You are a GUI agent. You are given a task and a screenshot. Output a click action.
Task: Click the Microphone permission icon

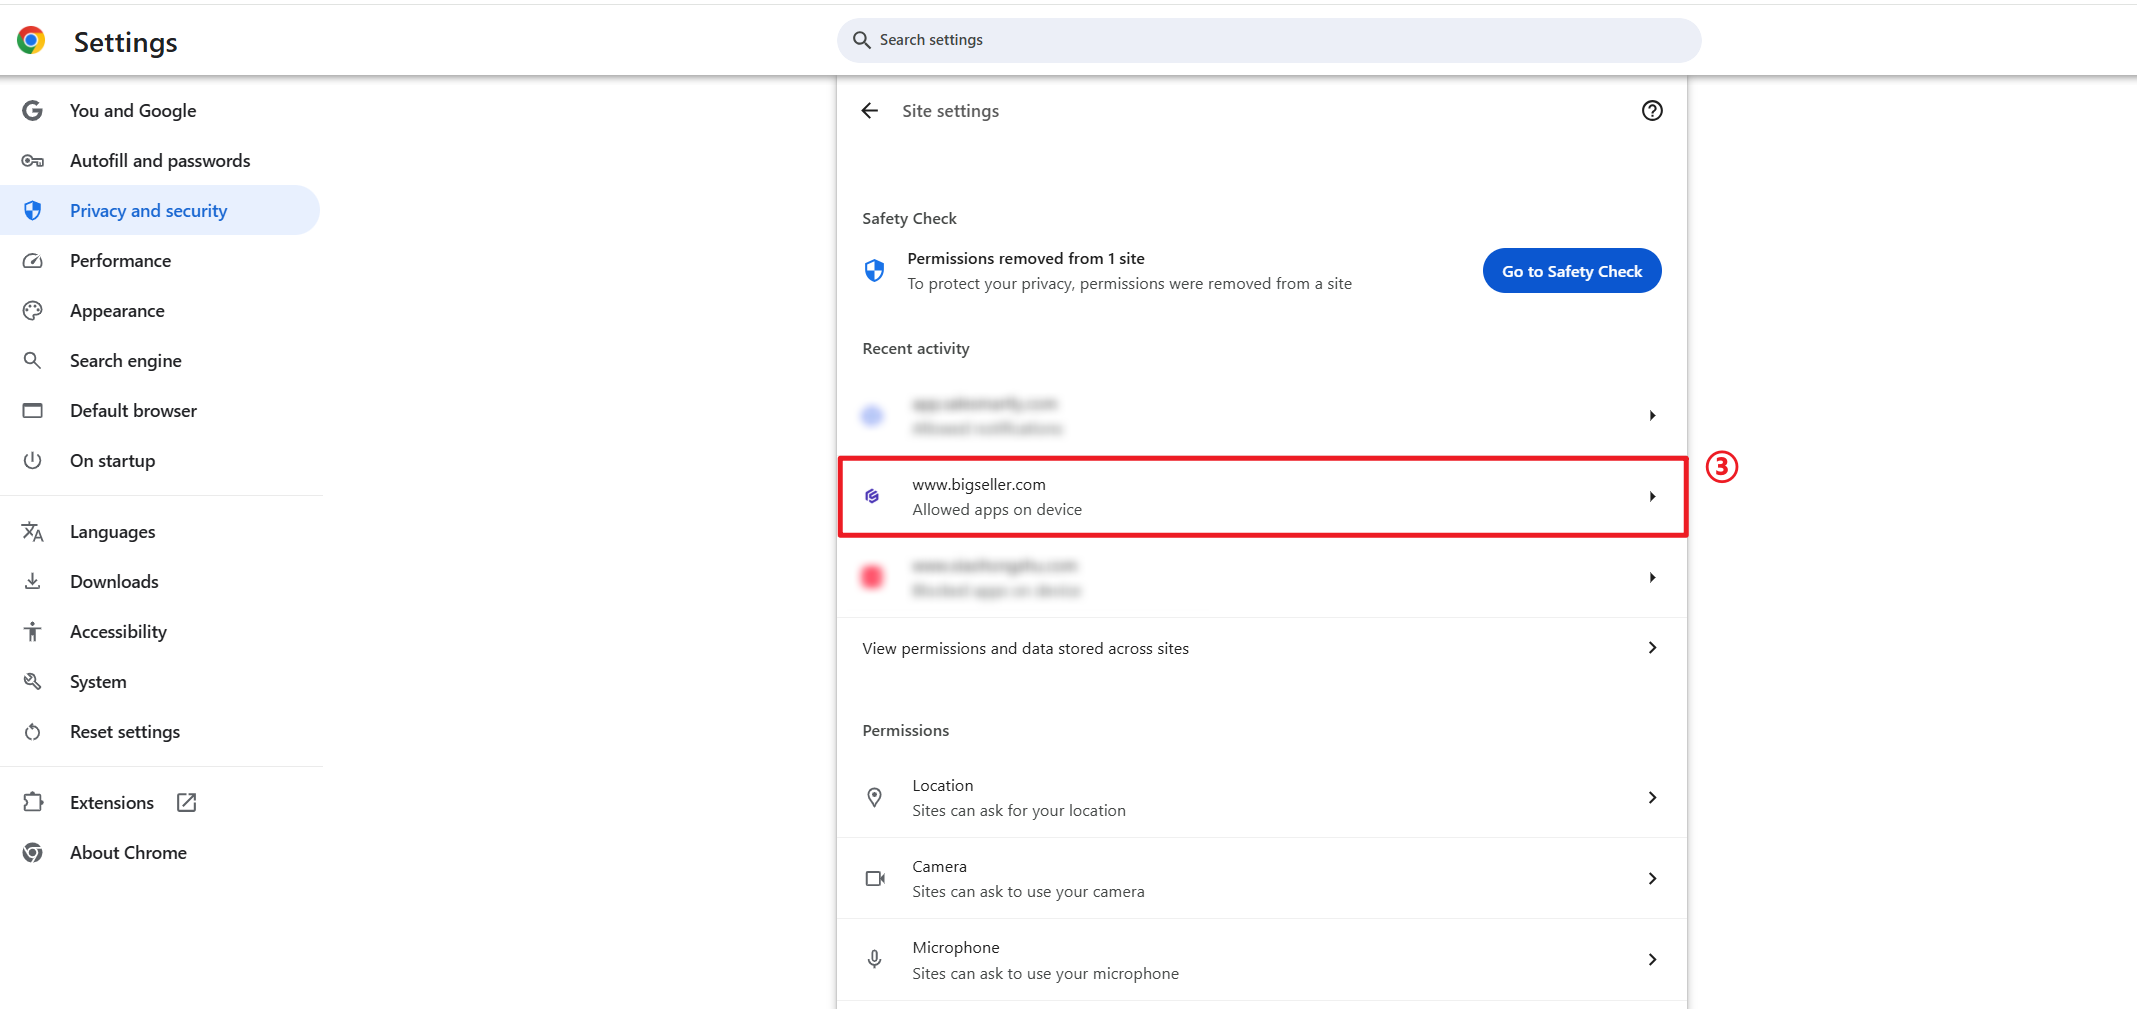(874, 960)
